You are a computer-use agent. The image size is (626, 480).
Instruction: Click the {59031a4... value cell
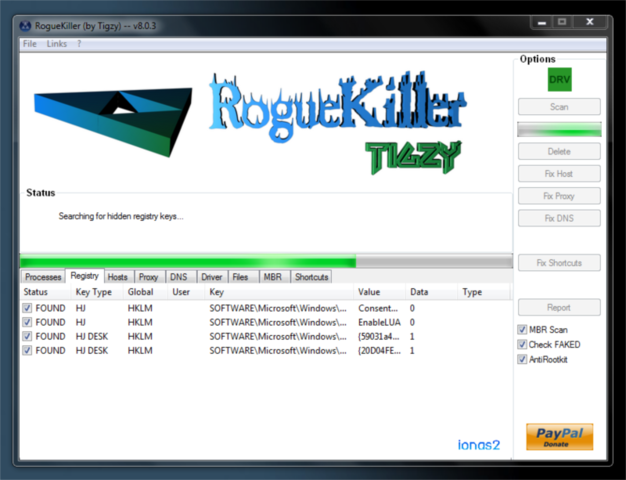(x=378, y=336)
